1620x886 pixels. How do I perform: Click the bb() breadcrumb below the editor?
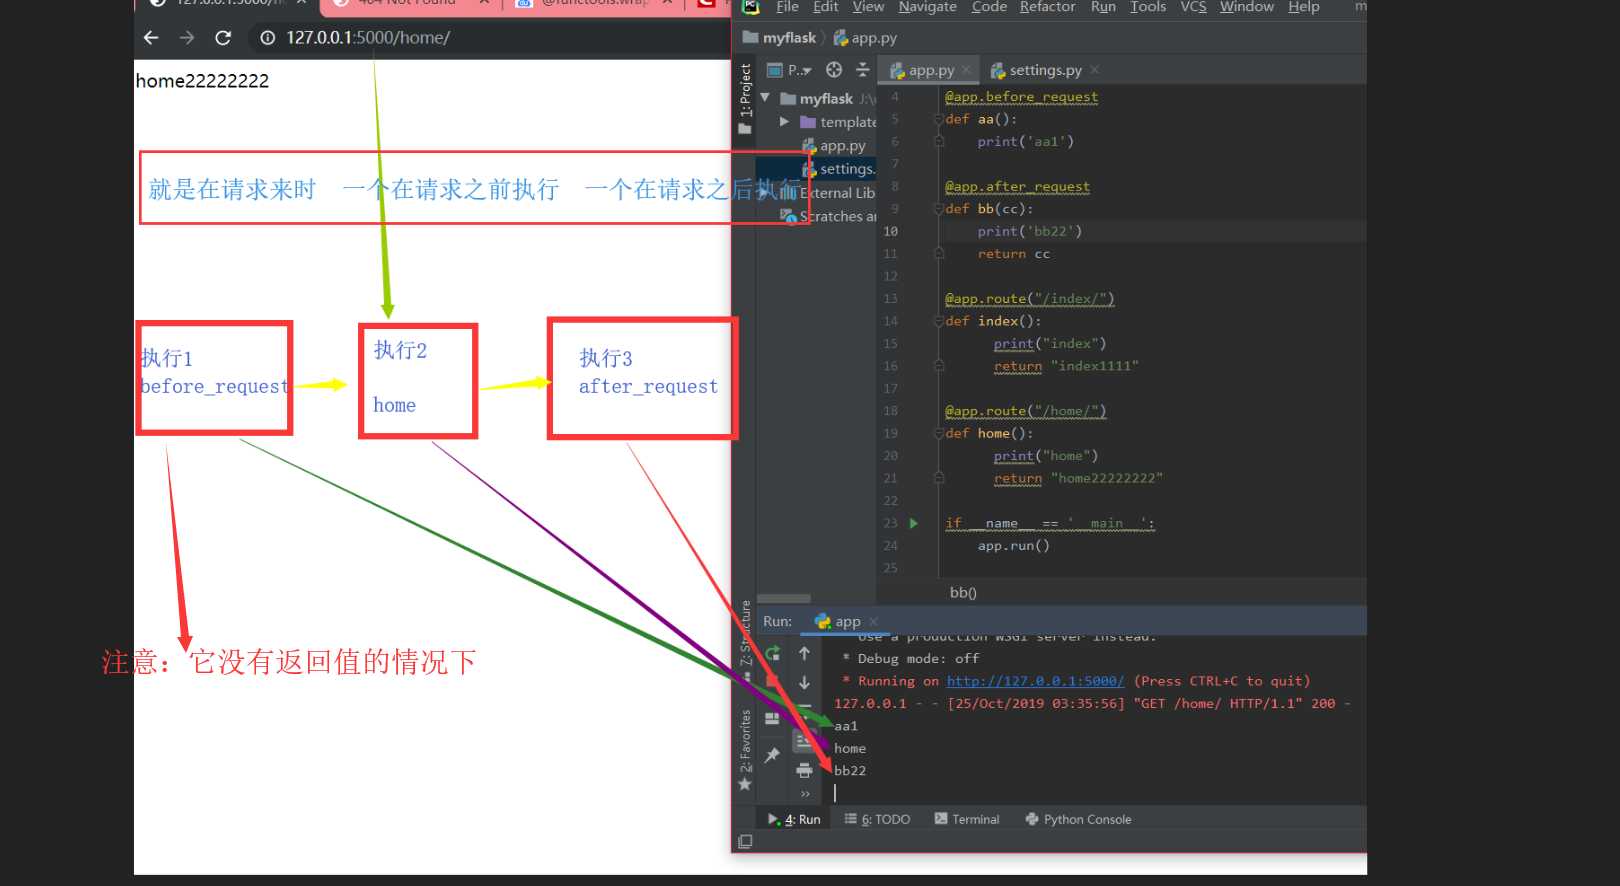click(x=963, y=593)
